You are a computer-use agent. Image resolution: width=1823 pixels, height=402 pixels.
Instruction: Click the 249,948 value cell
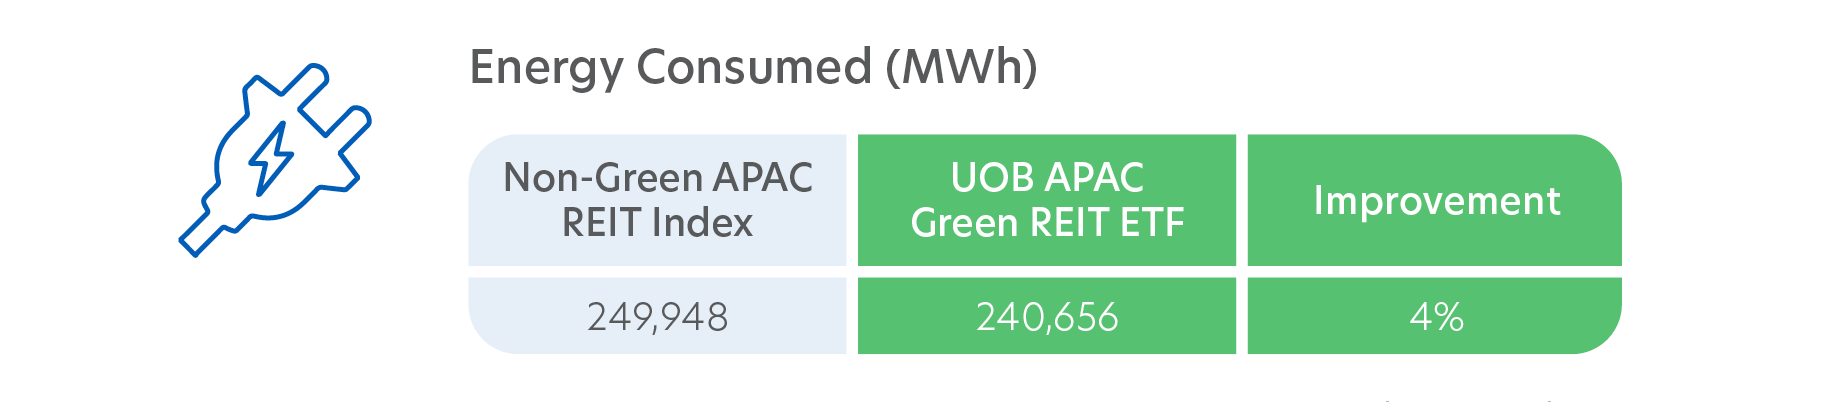pos(657,316)
